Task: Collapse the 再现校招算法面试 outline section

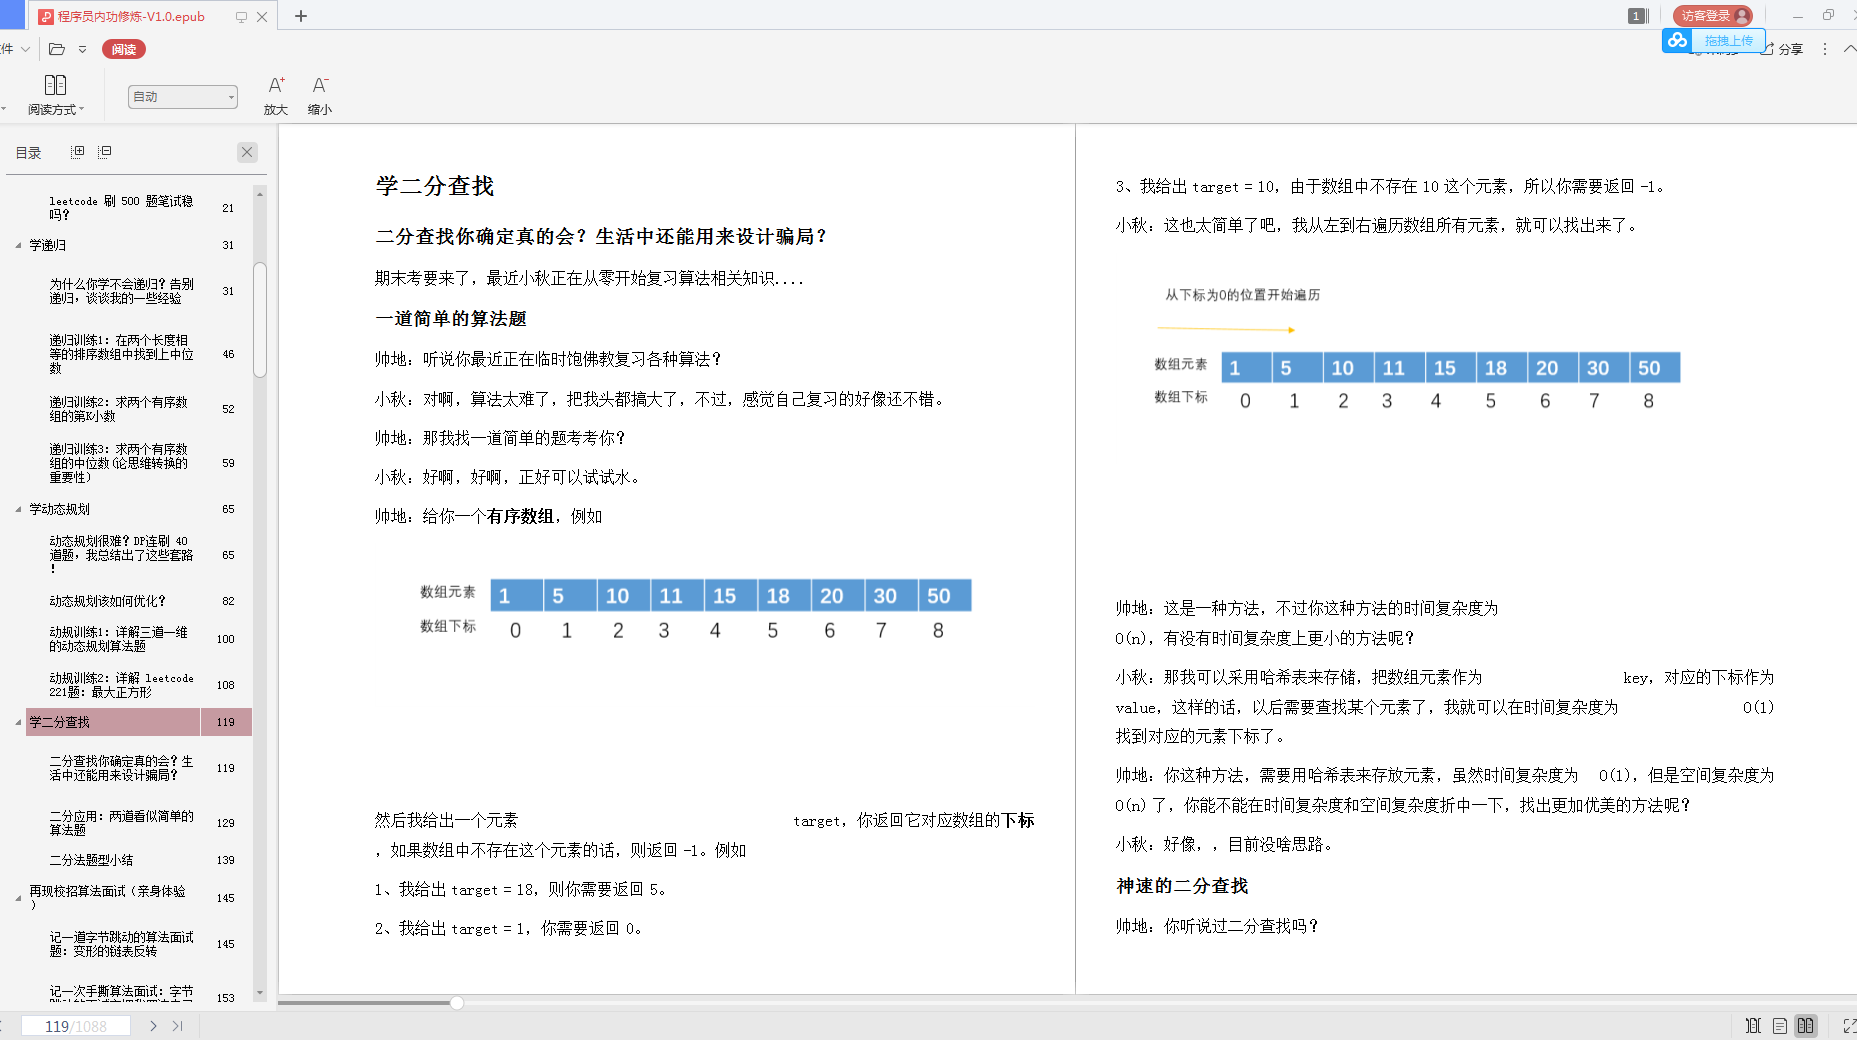Action: (18, 898)
